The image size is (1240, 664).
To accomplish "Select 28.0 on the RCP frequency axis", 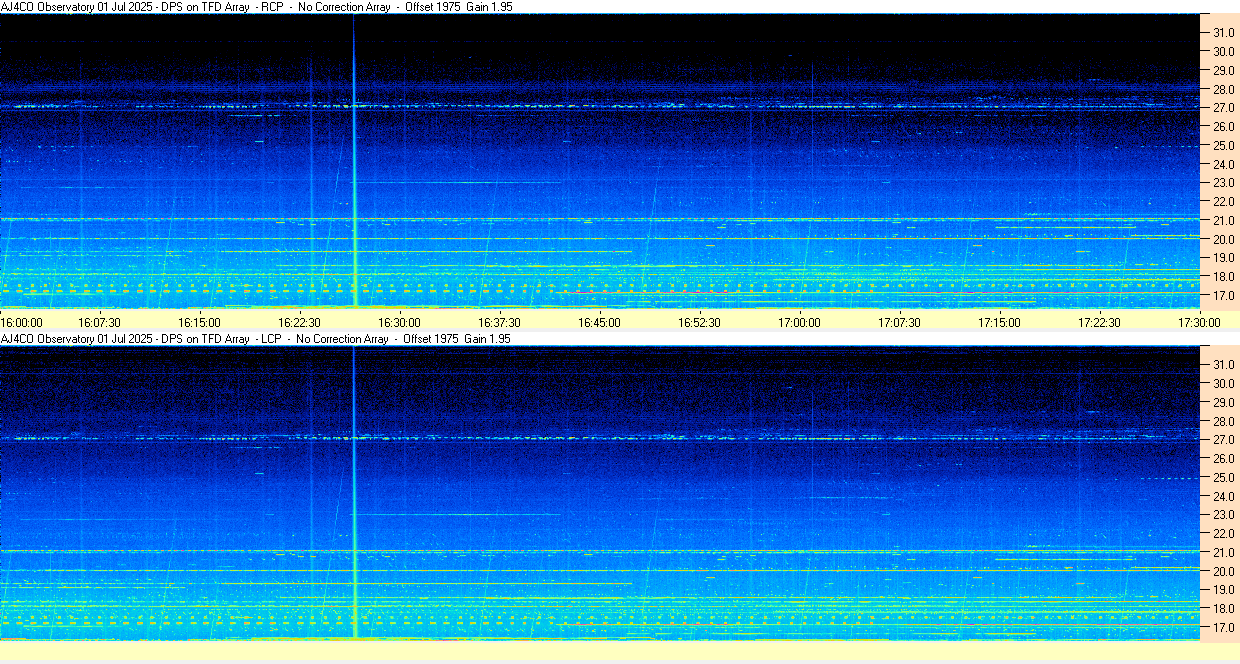I will pos(1224,89).
